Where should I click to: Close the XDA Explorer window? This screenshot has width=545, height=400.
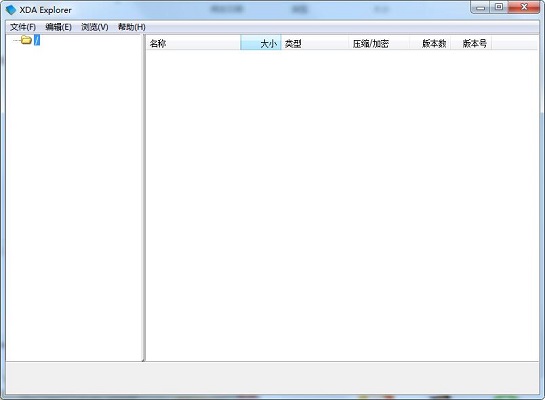pos(524,7)
